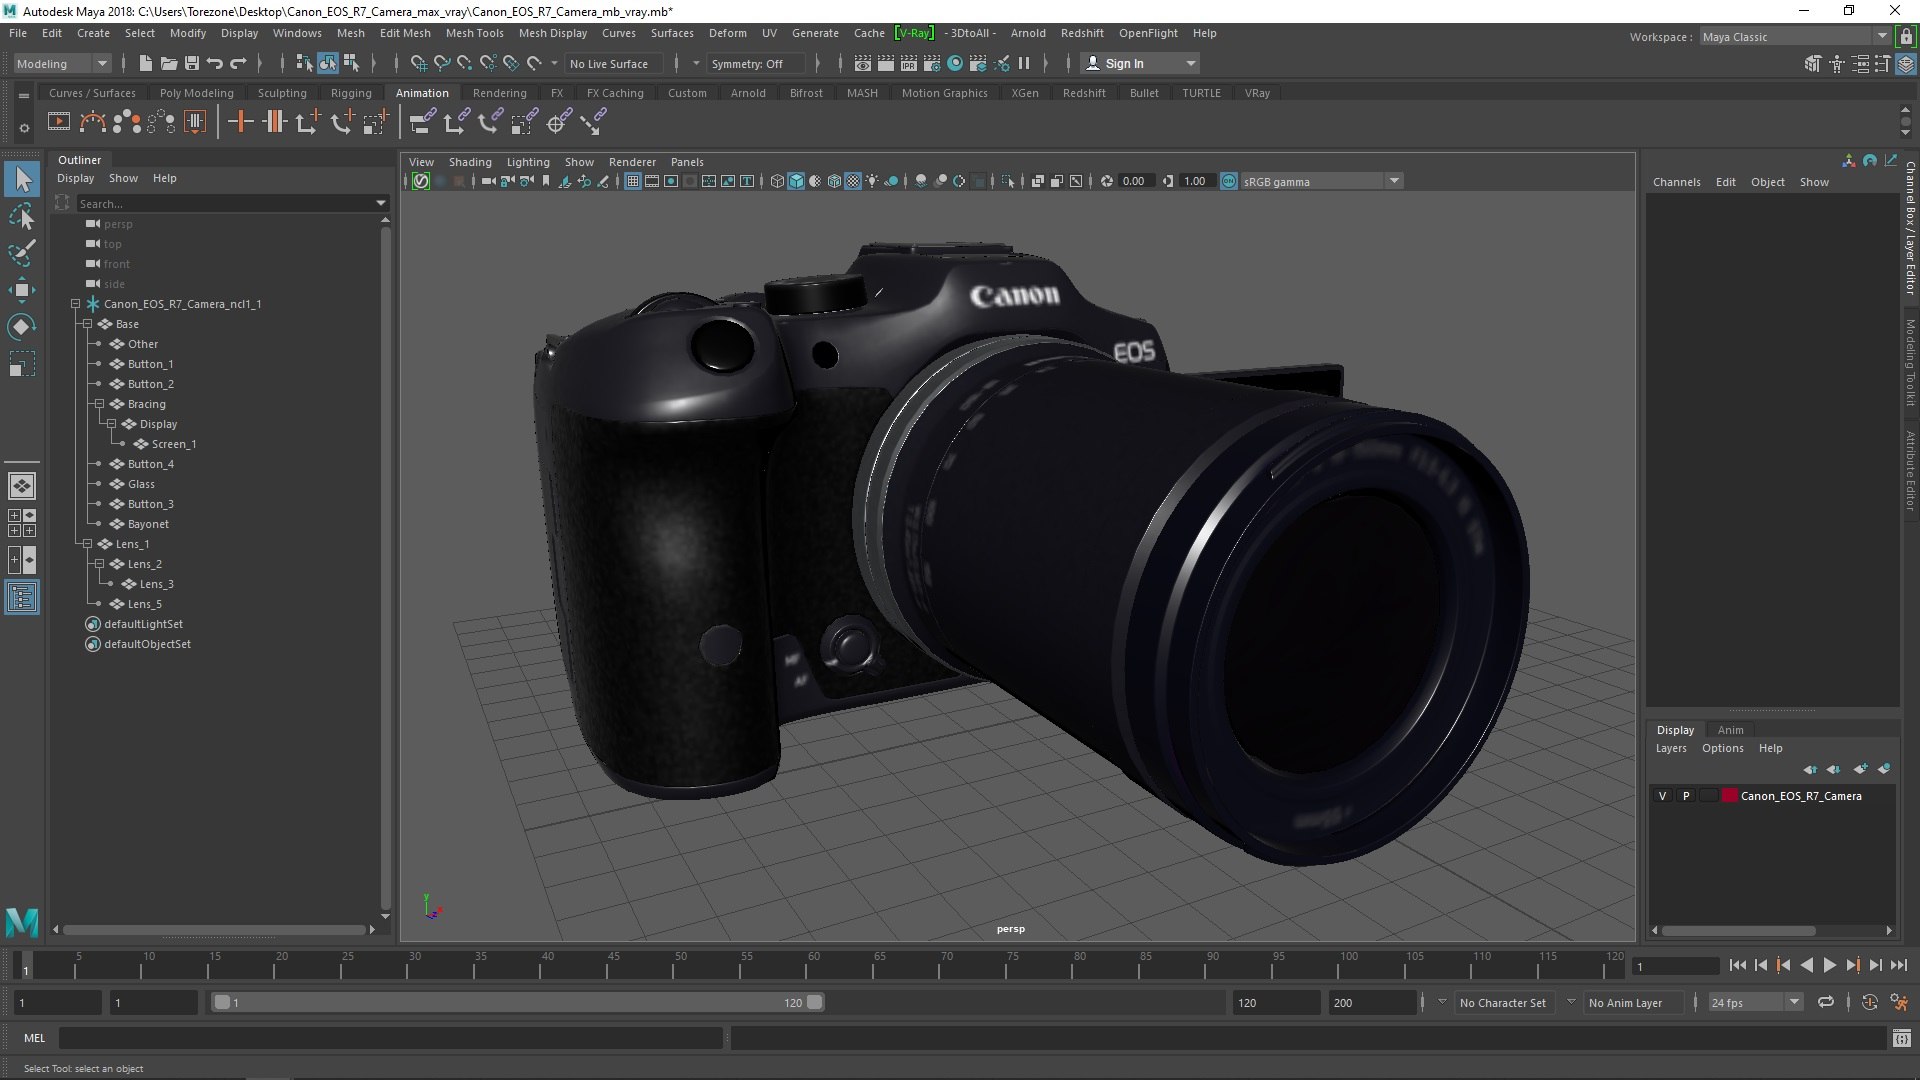Select the arrow Select Tool in toolbox
The image size is (1920, 1080).
click(x=22, y=180)
